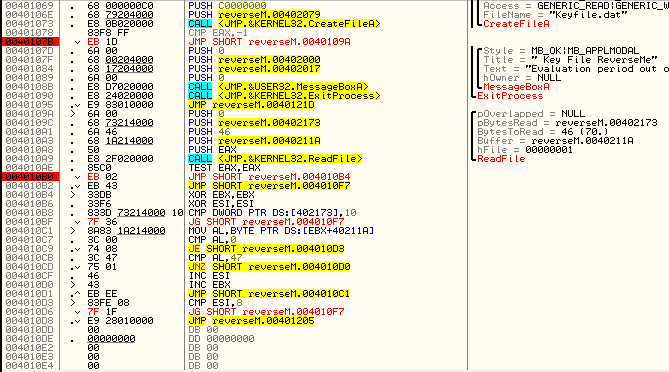Select the CALL to KERNEL32.ExitProcess instruction
This screenshot has width=669, height=372.
click(x=284, y=96)
